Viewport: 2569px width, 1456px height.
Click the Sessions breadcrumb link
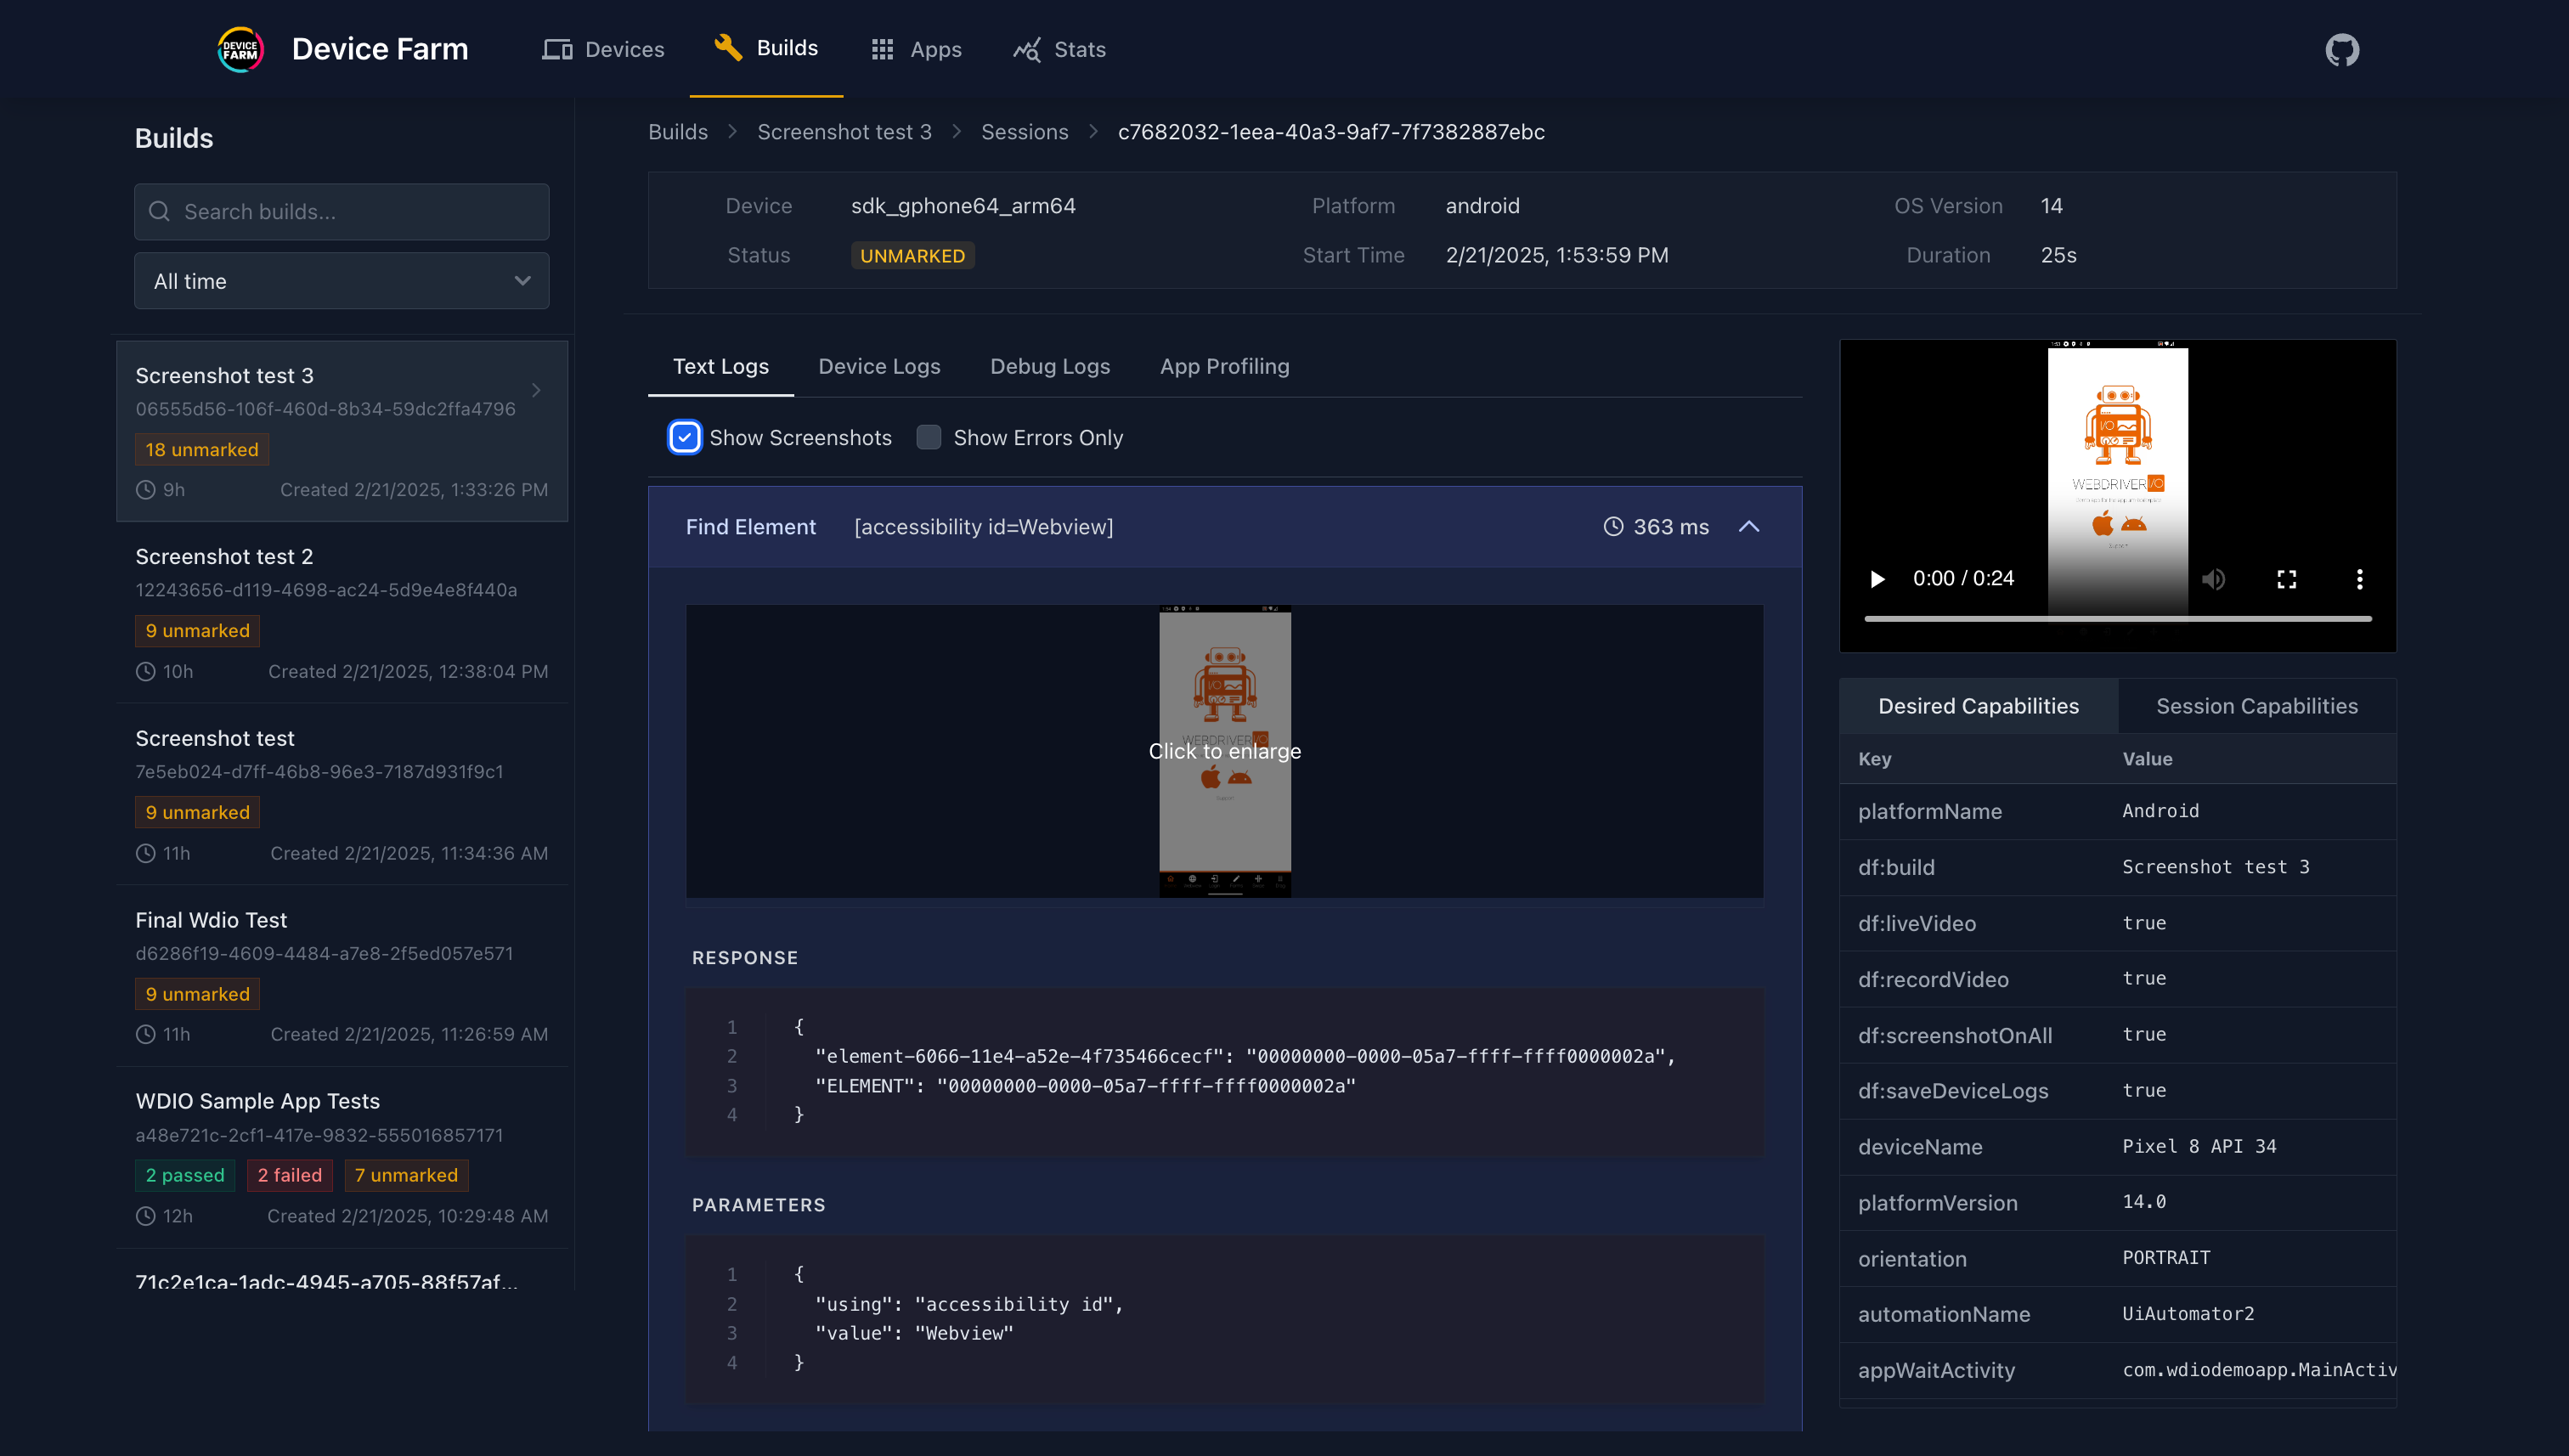[x=1024, y=132]
